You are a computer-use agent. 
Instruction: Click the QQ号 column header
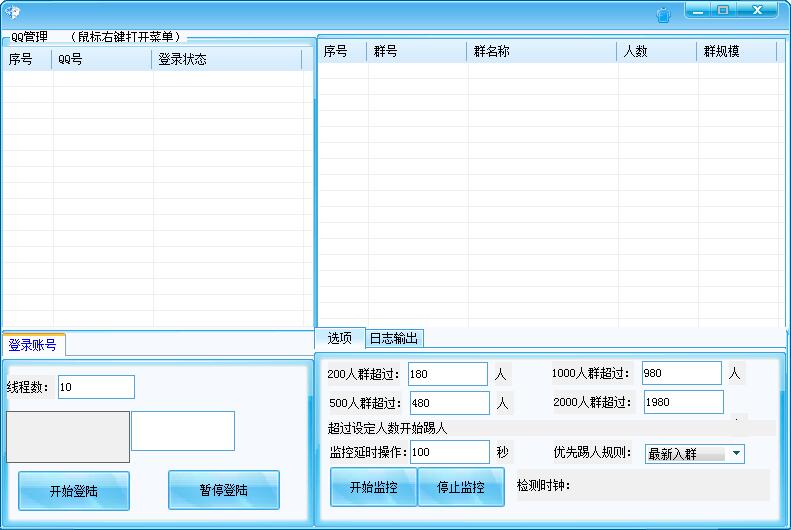102,60
